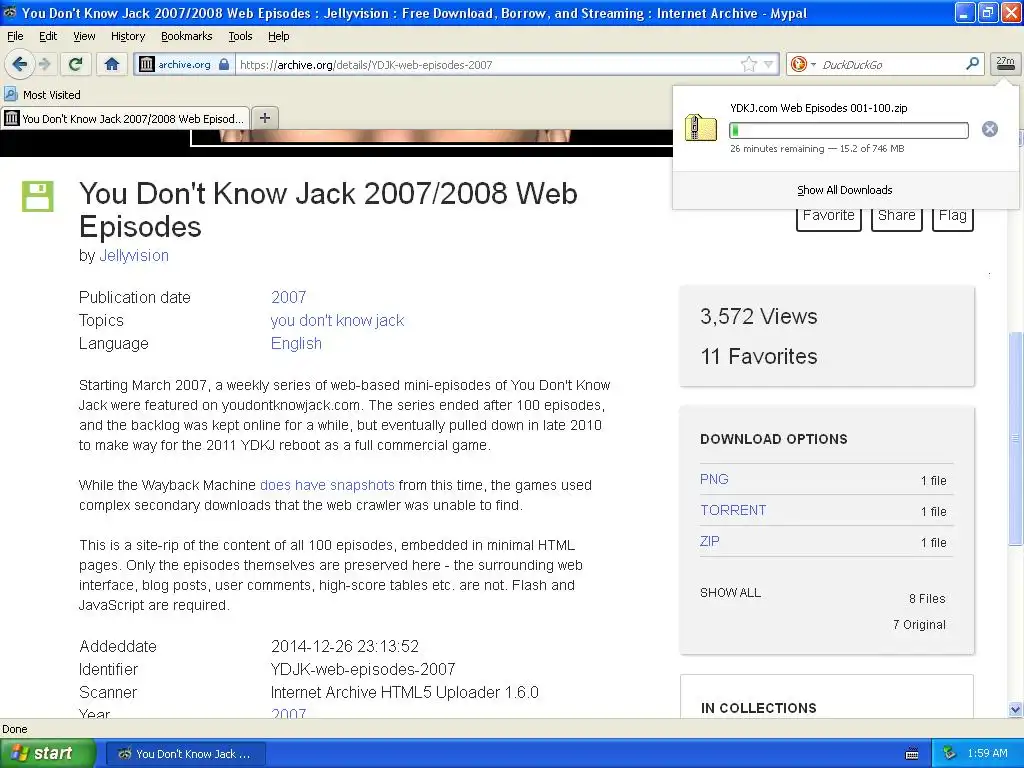Click the English language link
1024x768 pixels.
[x=296, y=344]
